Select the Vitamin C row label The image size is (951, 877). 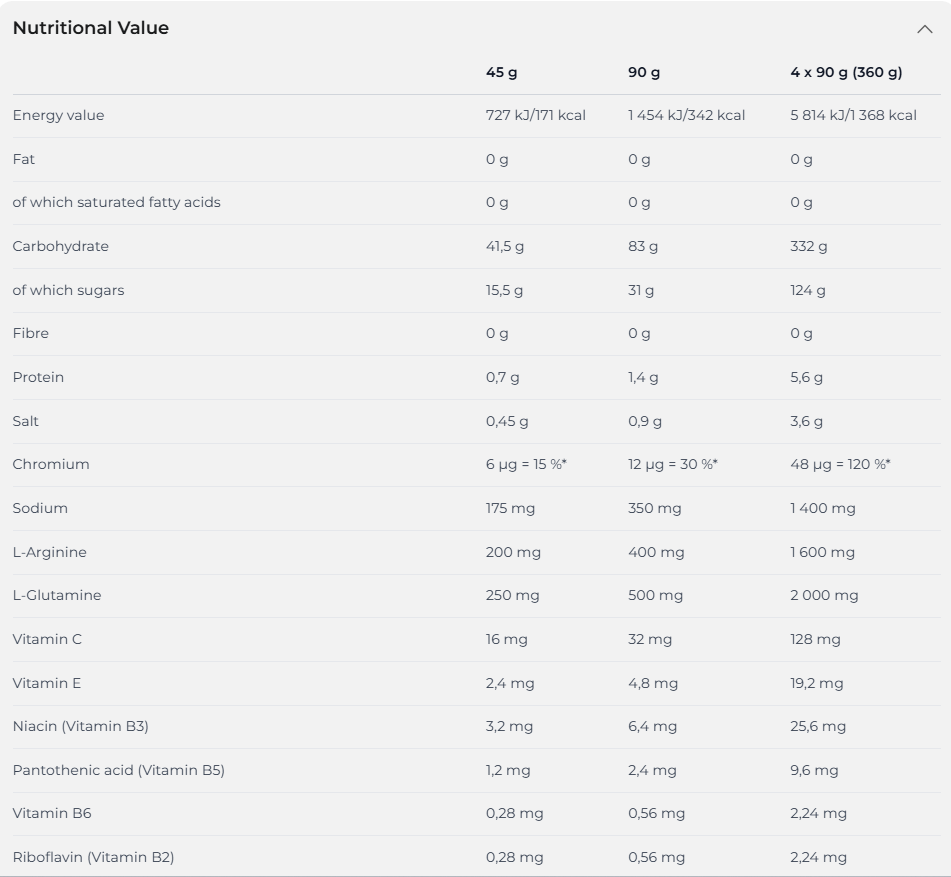47,639
